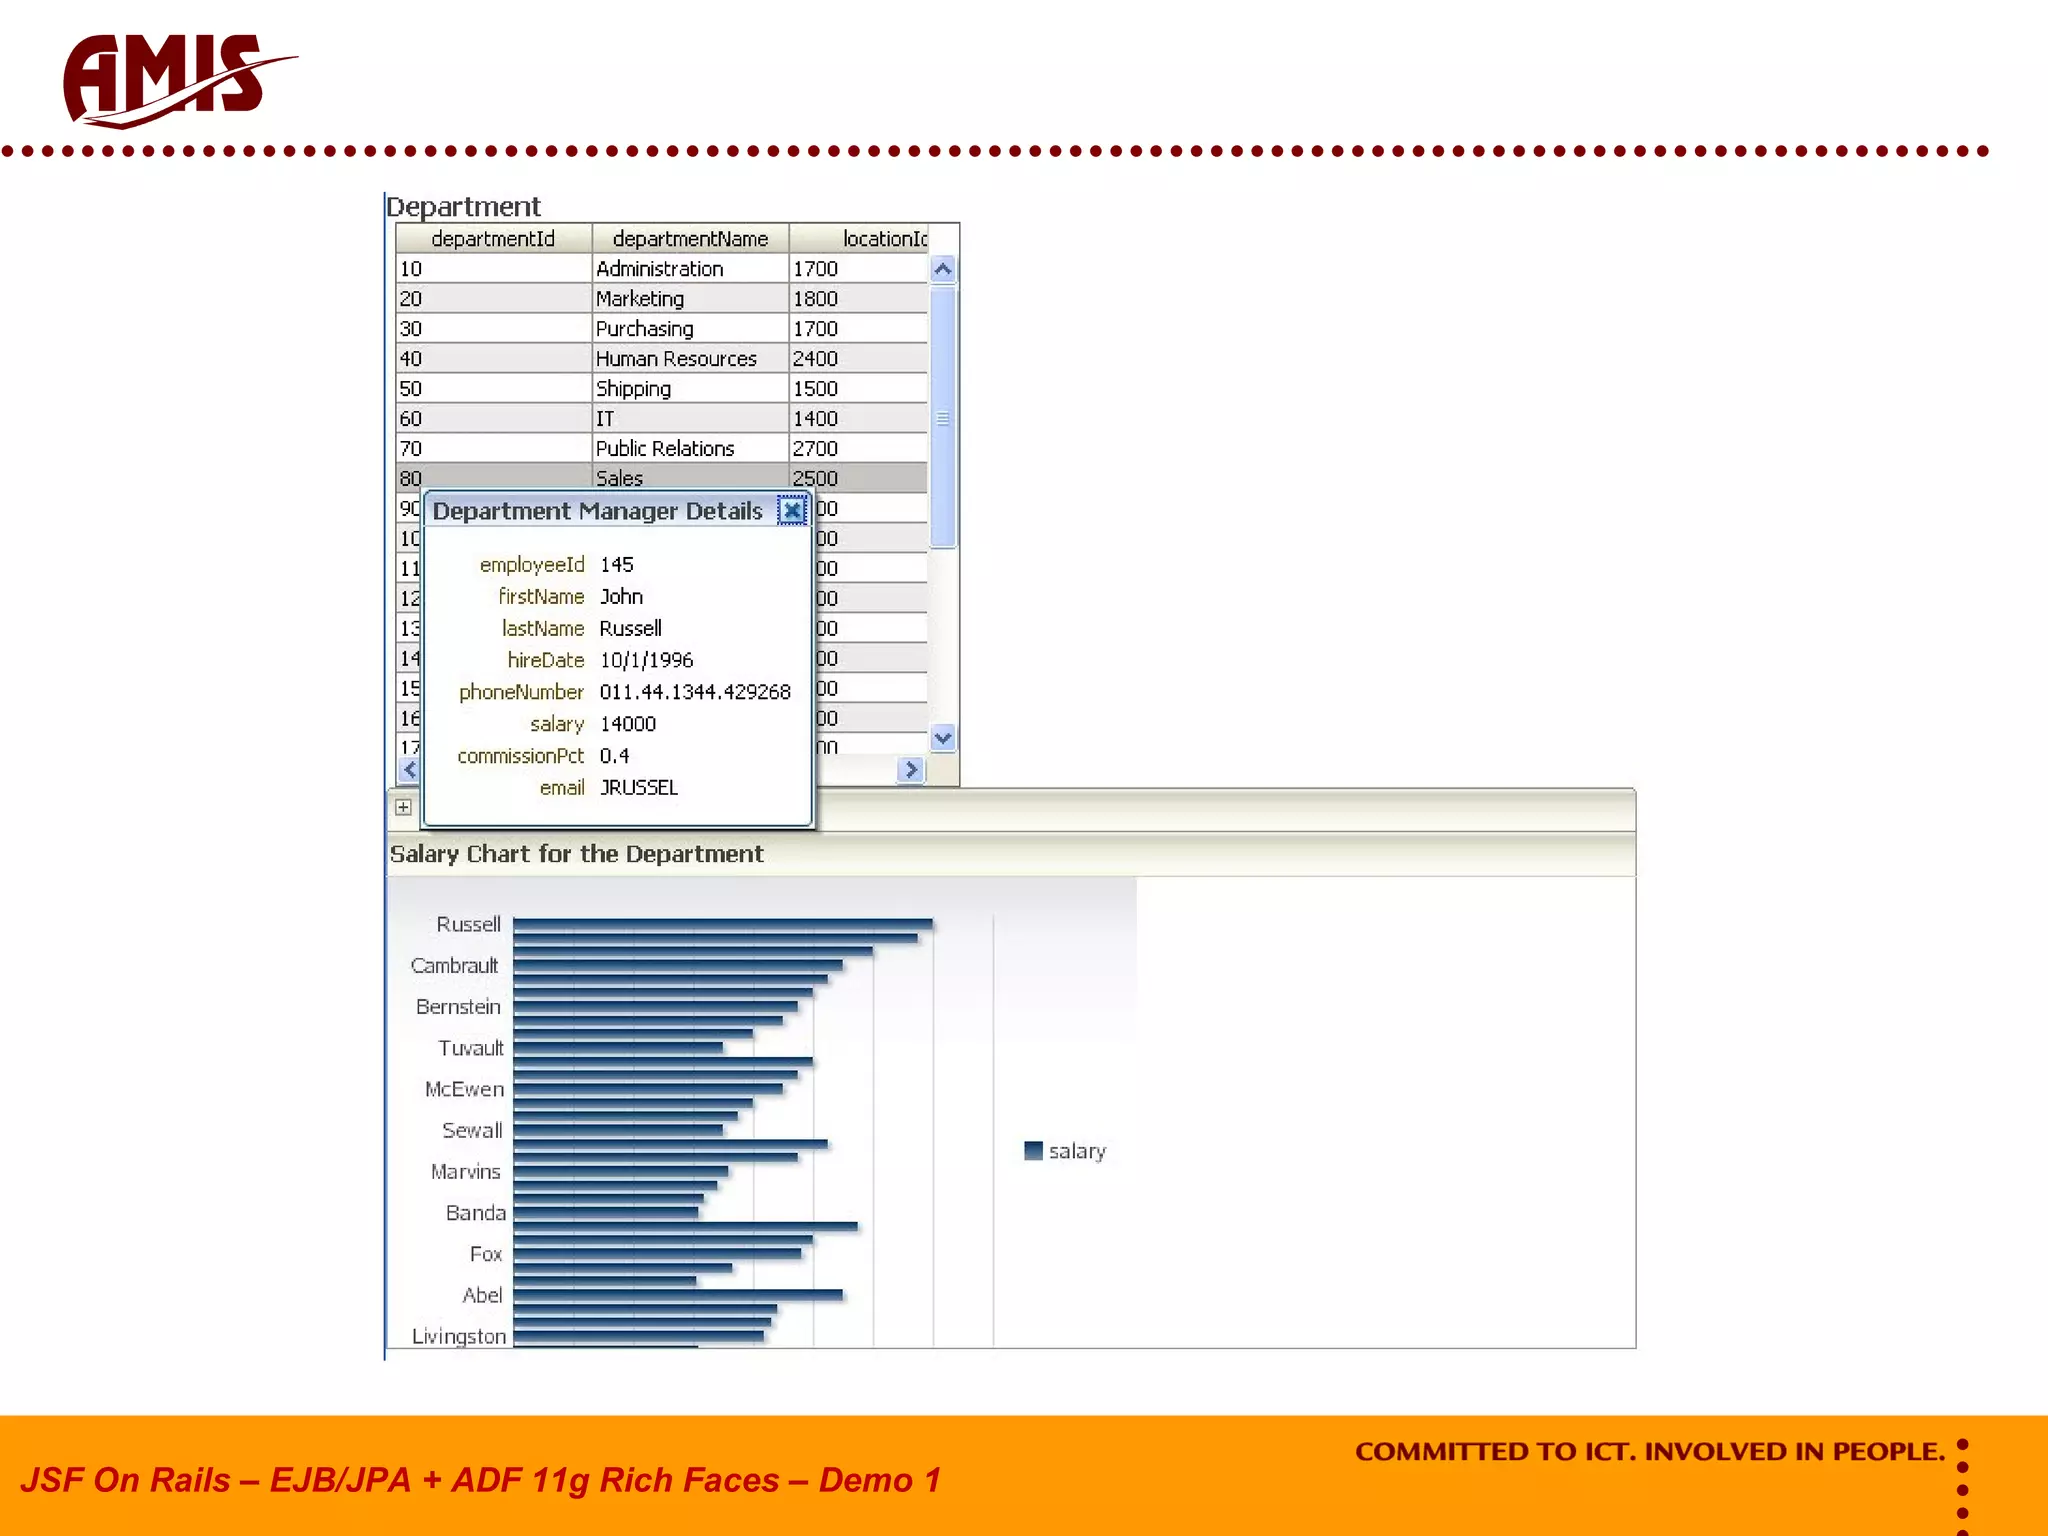Sort by departmentId column header
The width and height of the screenshot is (2048, 1536).
493,239
